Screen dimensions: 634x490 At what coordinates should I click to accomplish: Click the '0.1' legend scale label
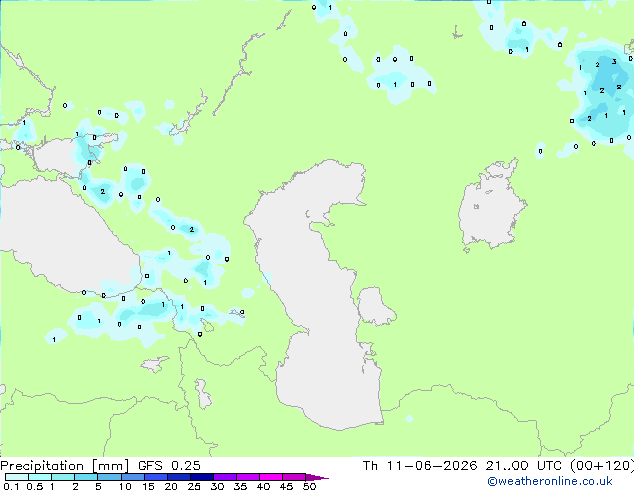pos(12,486)
